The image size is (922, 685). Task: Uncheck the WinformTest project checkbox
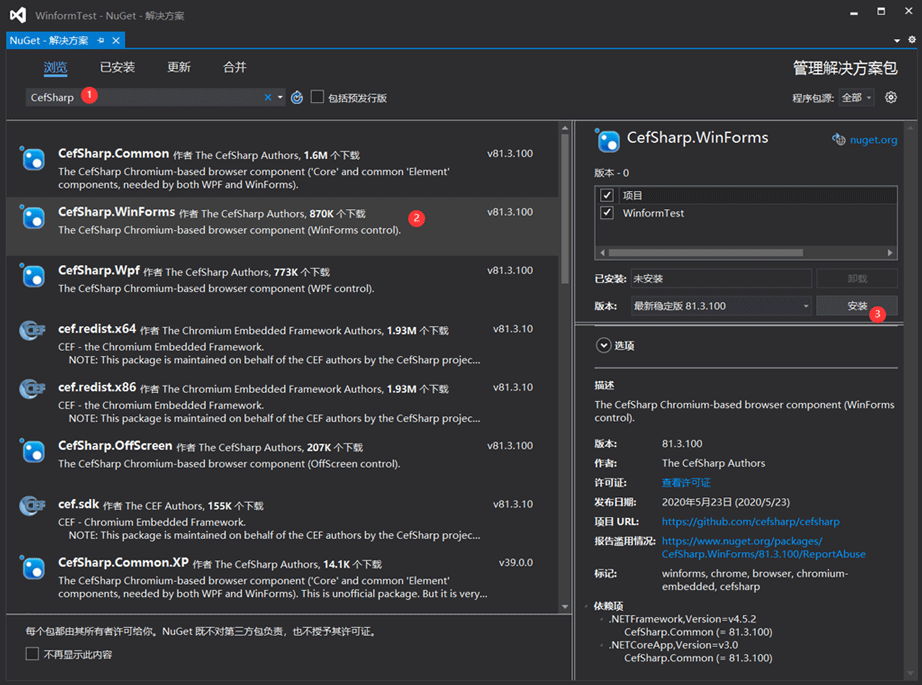point(607,213)
